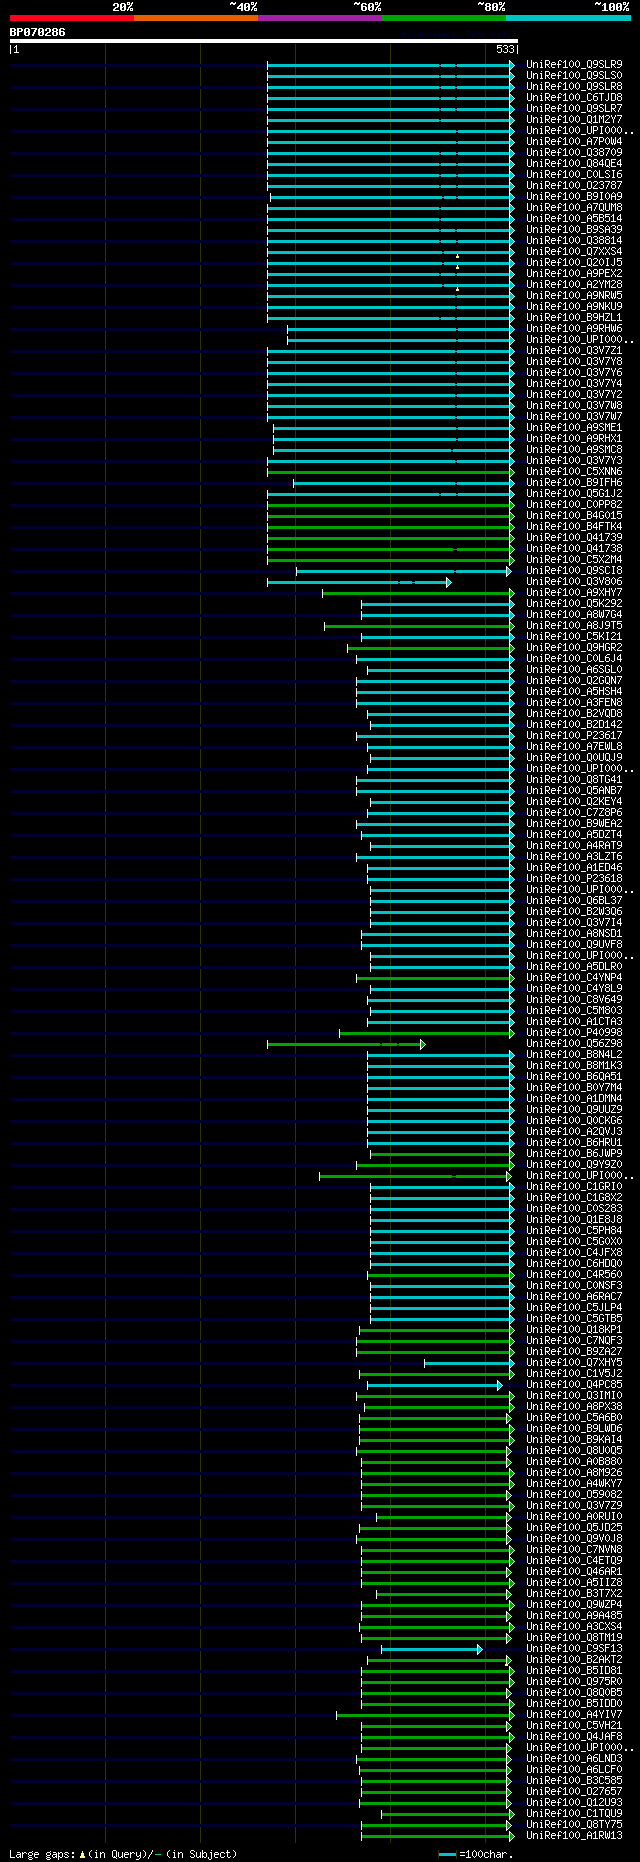The width and height of the screenshot is (640, 1862).
Task: Click UniRef100_C4YNP4 subject name
Action: [574, 978]
